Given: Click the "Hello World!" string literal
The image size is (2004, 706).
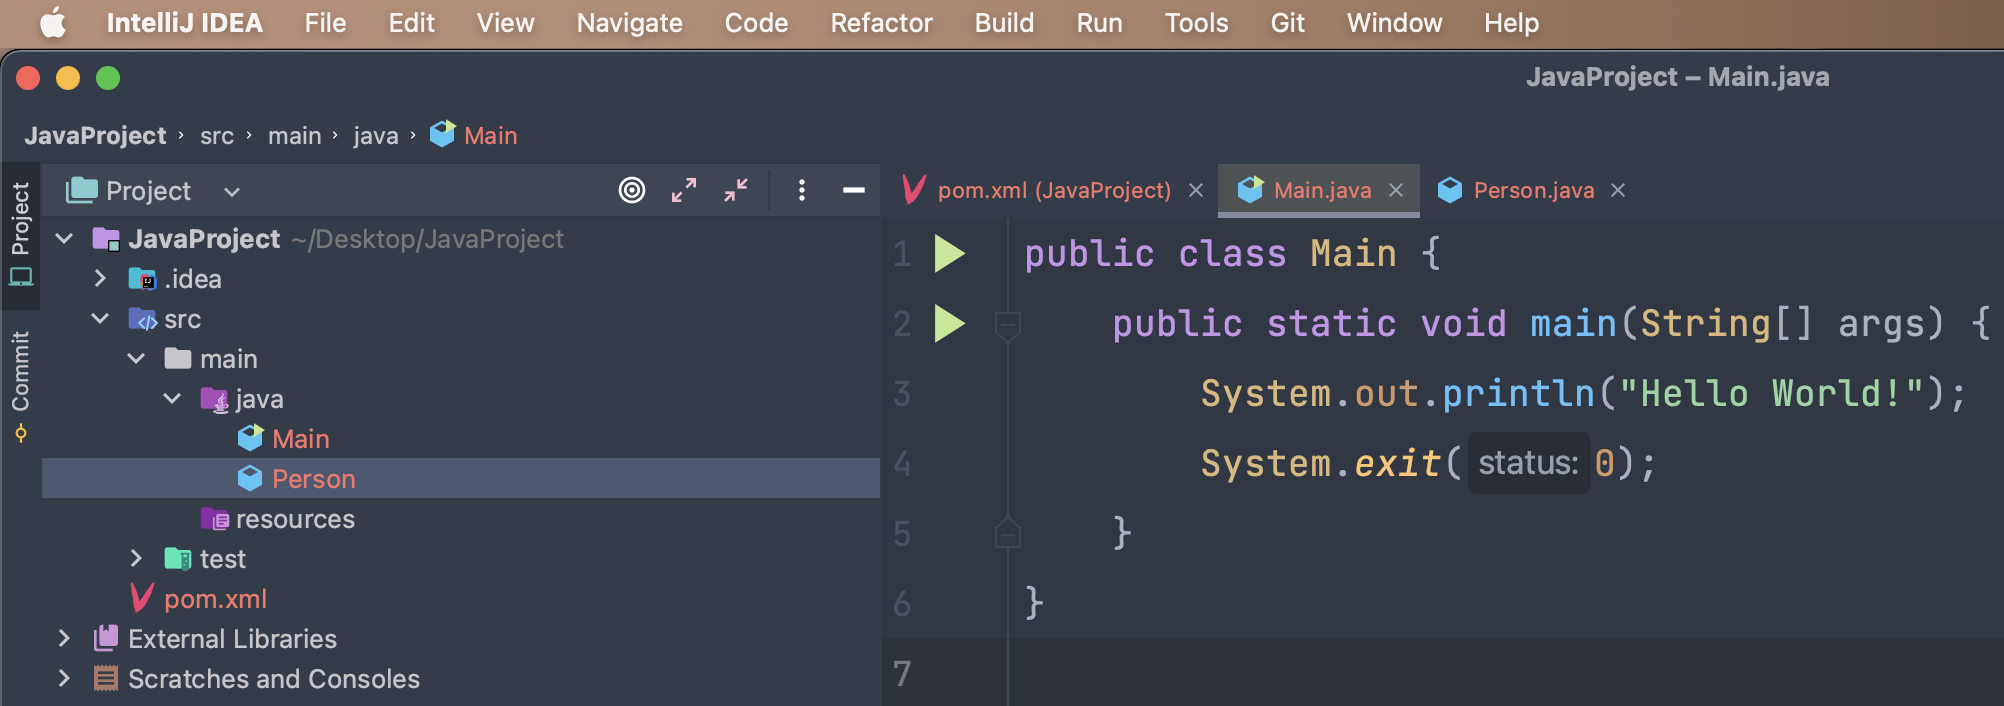Looking at the screenshot, I should point(1772,393).
